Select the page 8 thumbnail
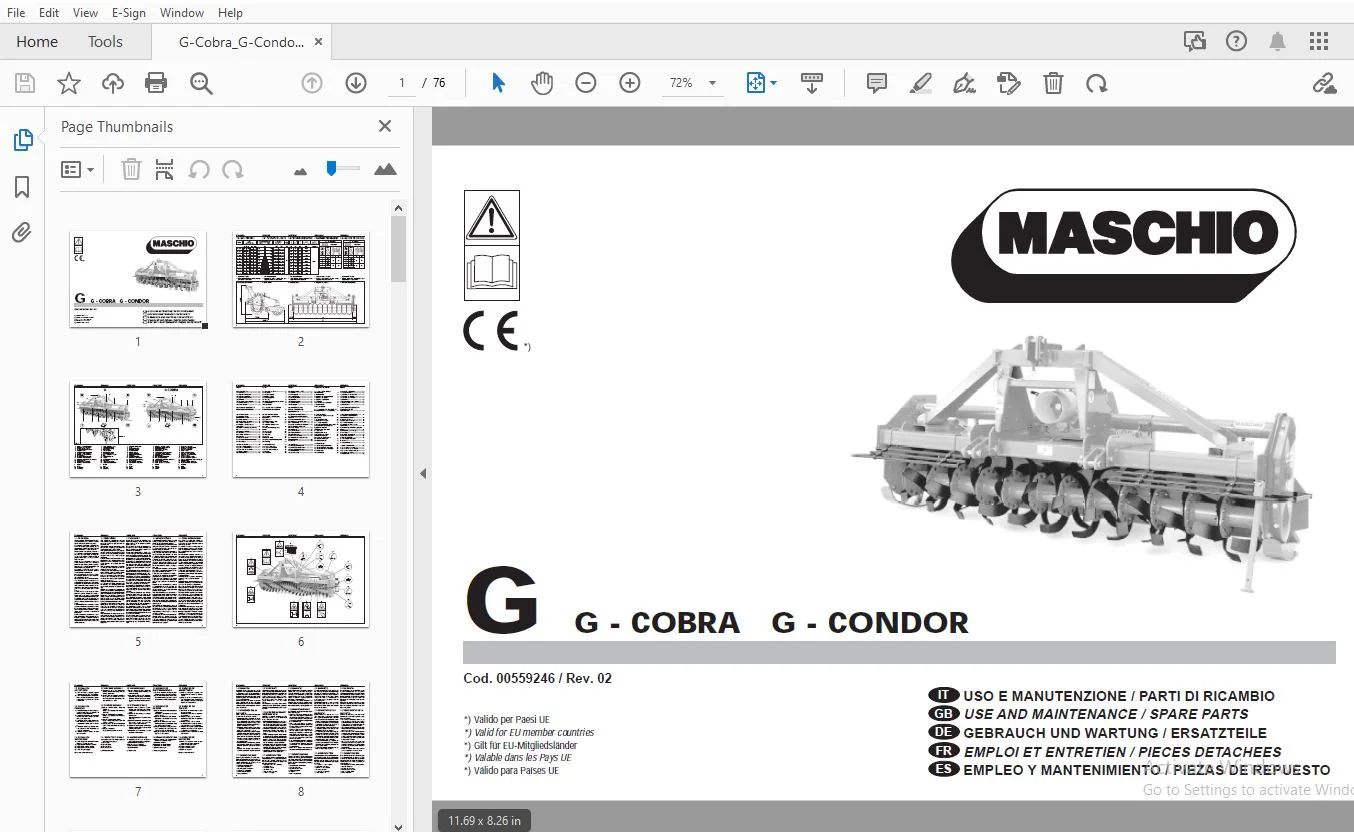Screen dimensions: 1354x832 [x=301, y=729]
